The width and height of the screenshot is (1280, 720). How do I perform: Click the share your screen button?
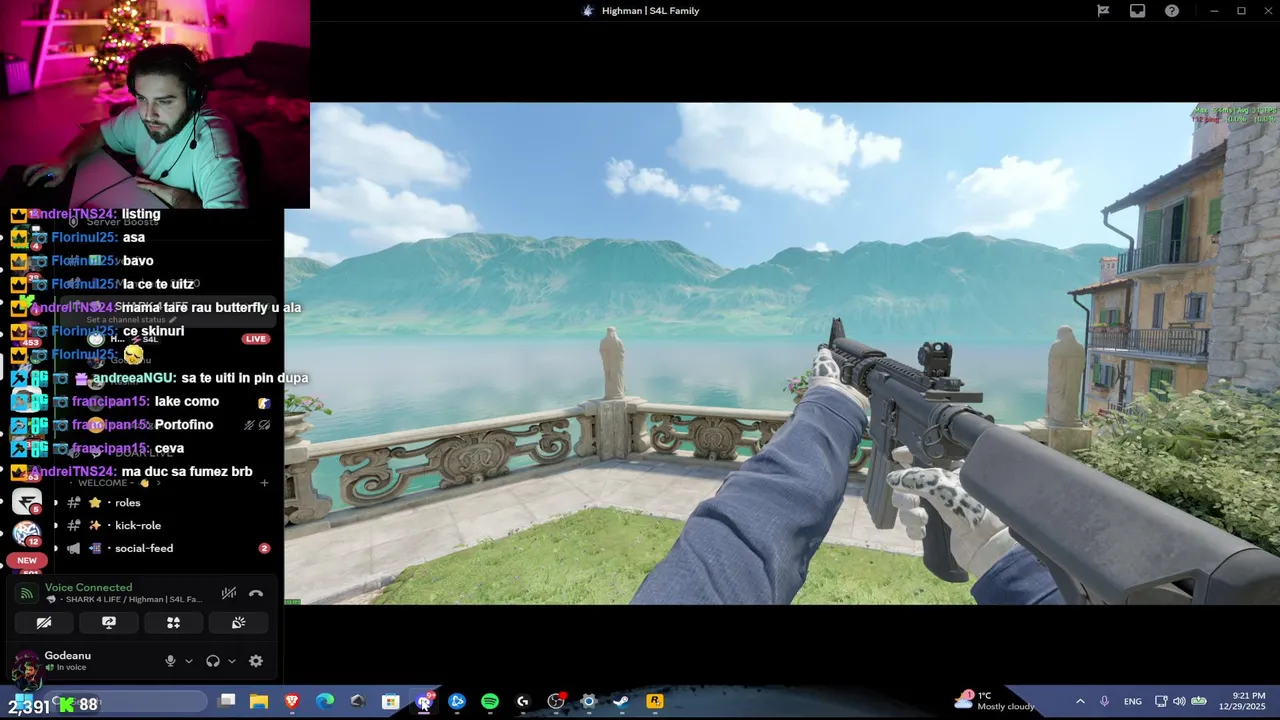pos(109,622)
